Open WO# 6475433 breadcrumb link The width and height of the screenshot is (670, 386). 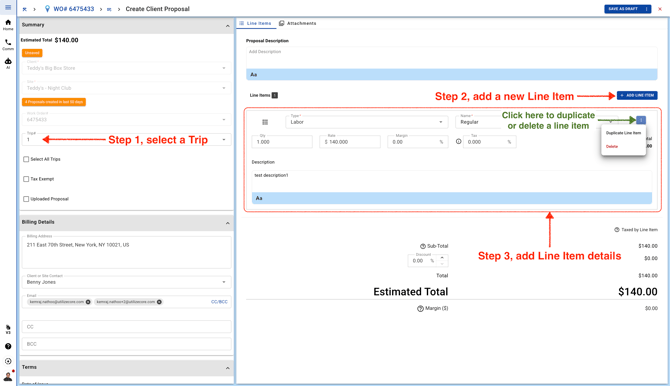[x=73, y=9]
